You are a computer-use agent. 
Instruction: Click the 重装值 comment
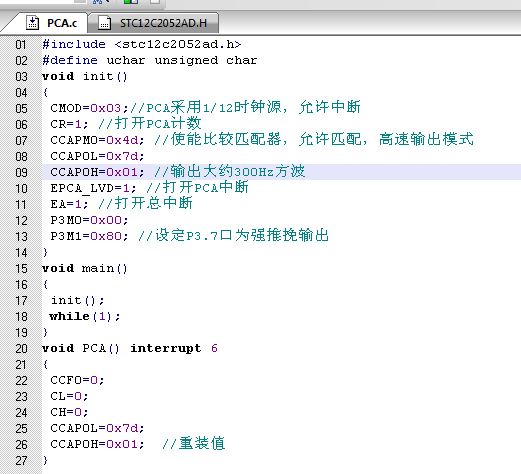(x=202, y=444)
